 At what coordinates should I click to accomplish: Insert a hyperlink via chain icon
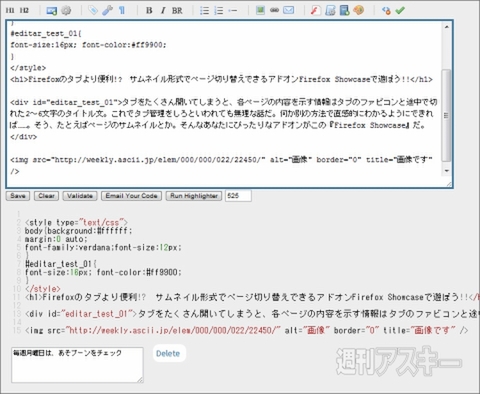[x=274, y=10]
